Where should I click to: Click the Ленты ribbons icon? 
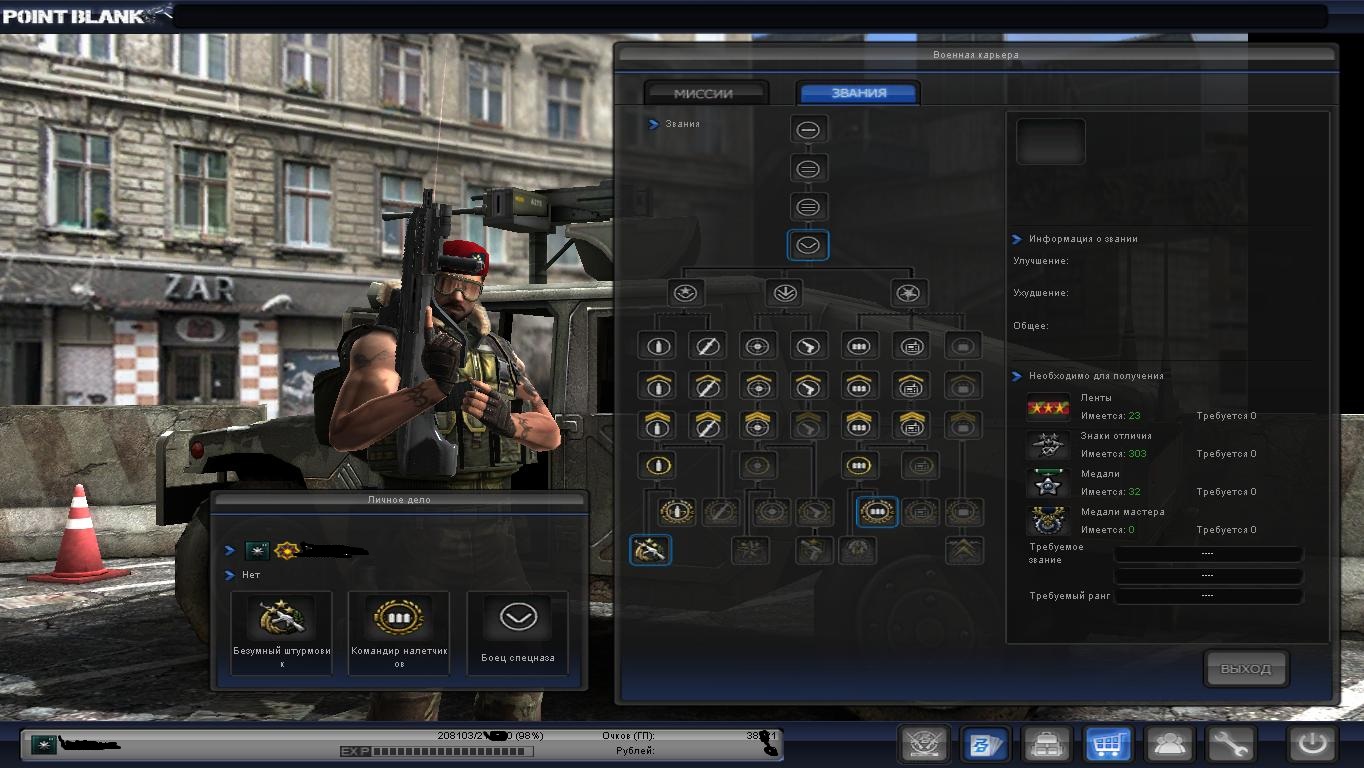point(1048,407)
